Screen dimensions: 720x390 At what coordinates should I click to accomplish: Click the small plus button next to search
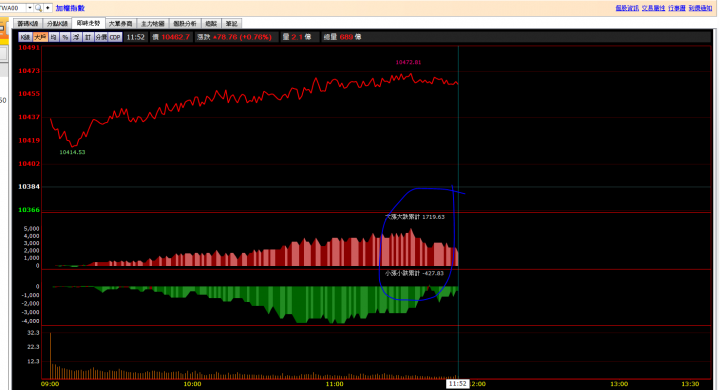47,8
